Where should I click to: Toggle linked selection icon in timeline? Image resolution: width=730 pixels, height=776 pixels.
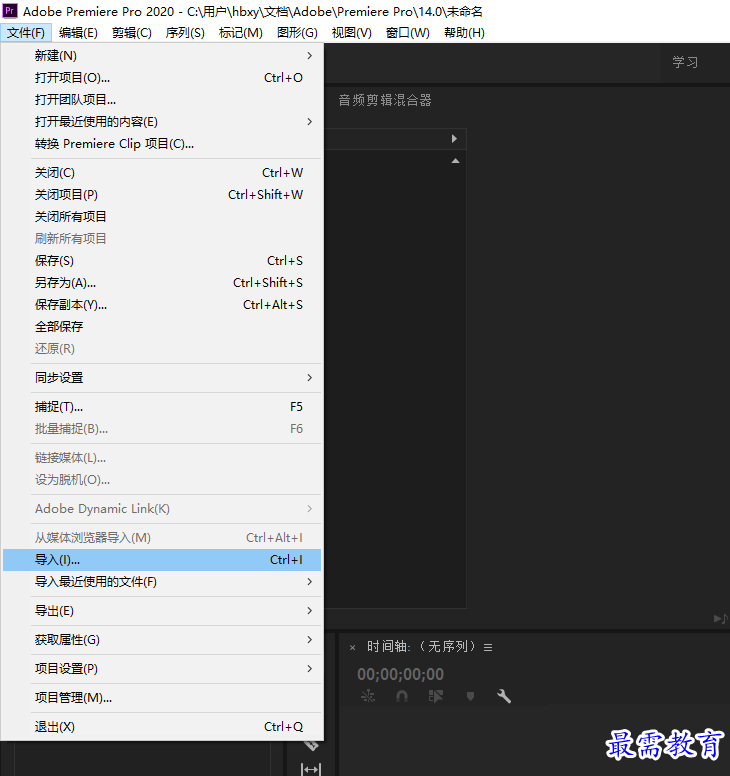point(436,696)
